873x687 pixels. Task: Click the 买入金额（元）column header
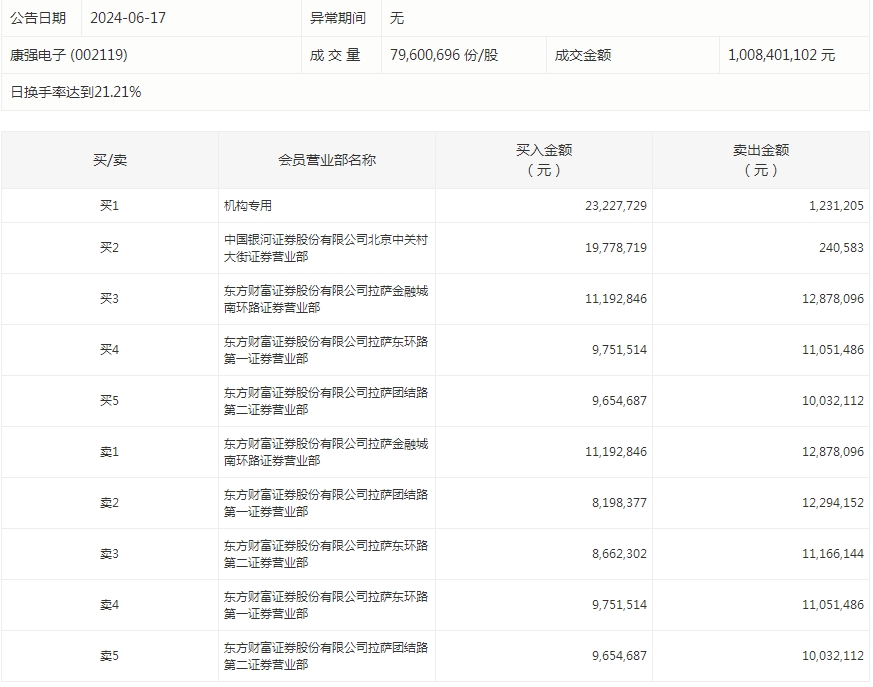[544, 160]
